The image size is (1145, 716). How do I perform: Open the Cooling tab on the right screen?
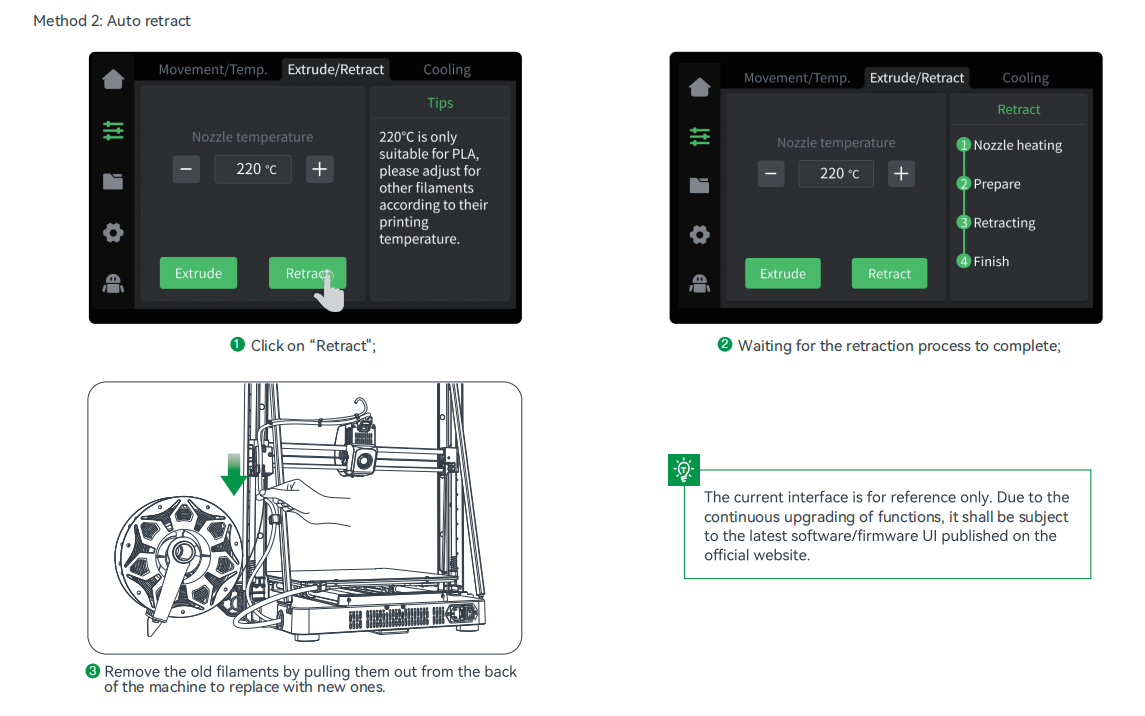1026,77
